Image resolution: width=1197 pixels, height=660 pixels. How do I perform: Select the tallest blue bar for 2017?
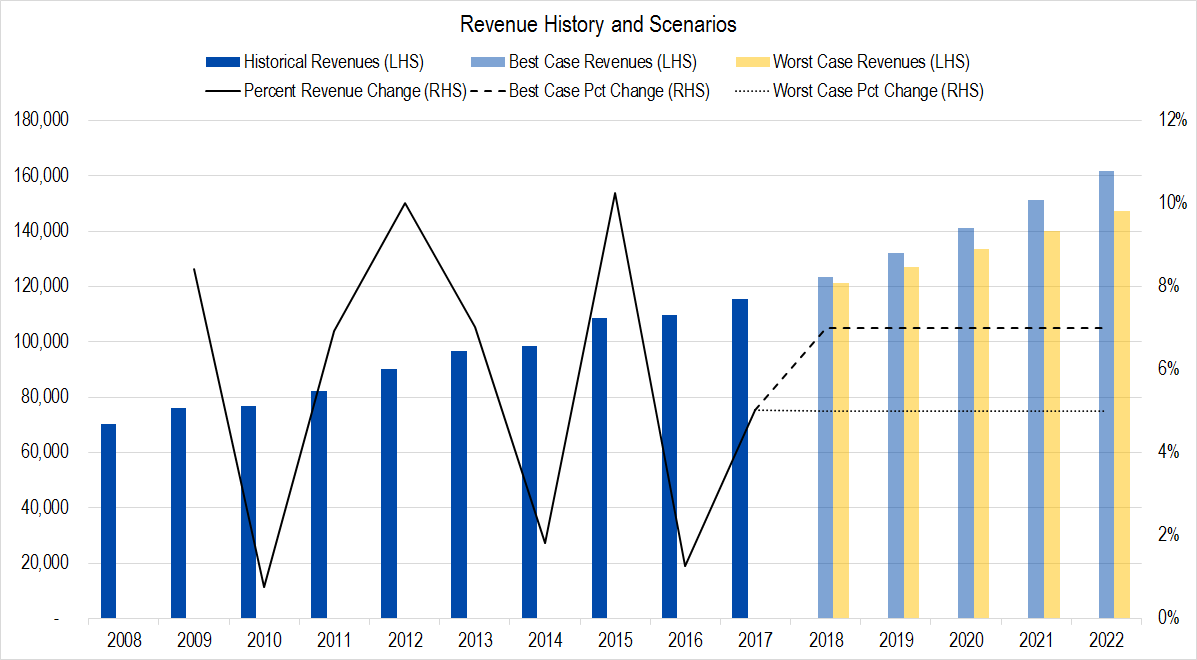738,450
